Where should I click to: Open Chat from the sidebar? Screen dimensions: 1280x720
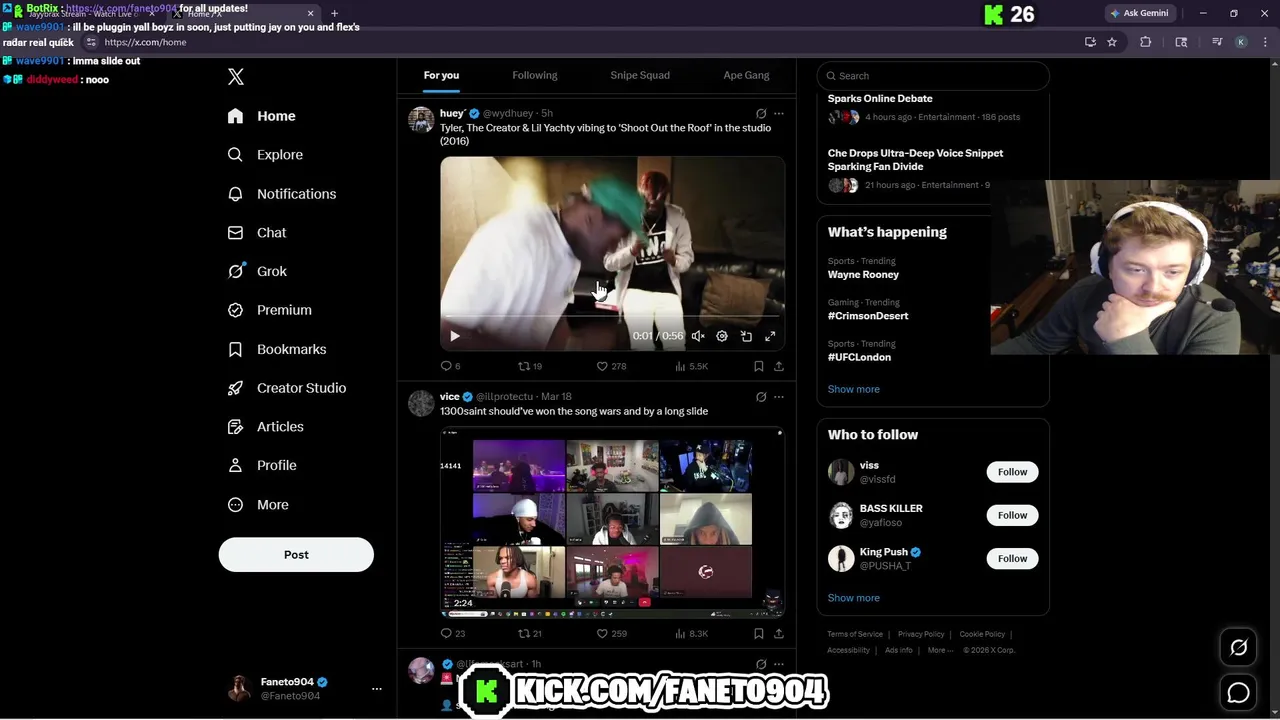257,233
